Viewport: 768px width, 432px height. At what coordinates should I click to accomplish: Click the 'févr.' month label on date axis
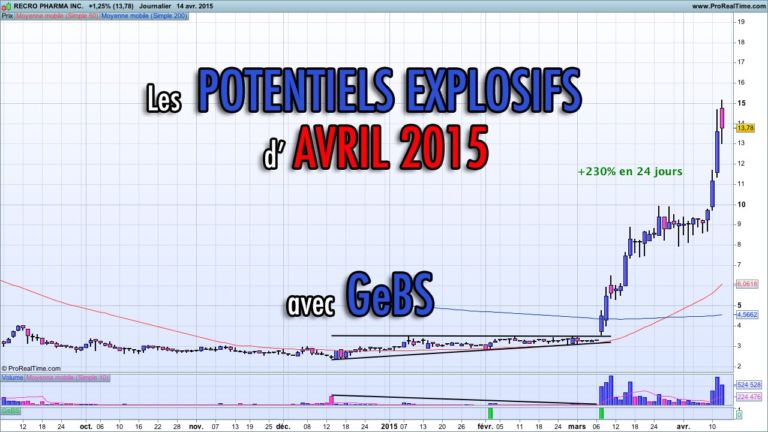click(x=485, y=427)
